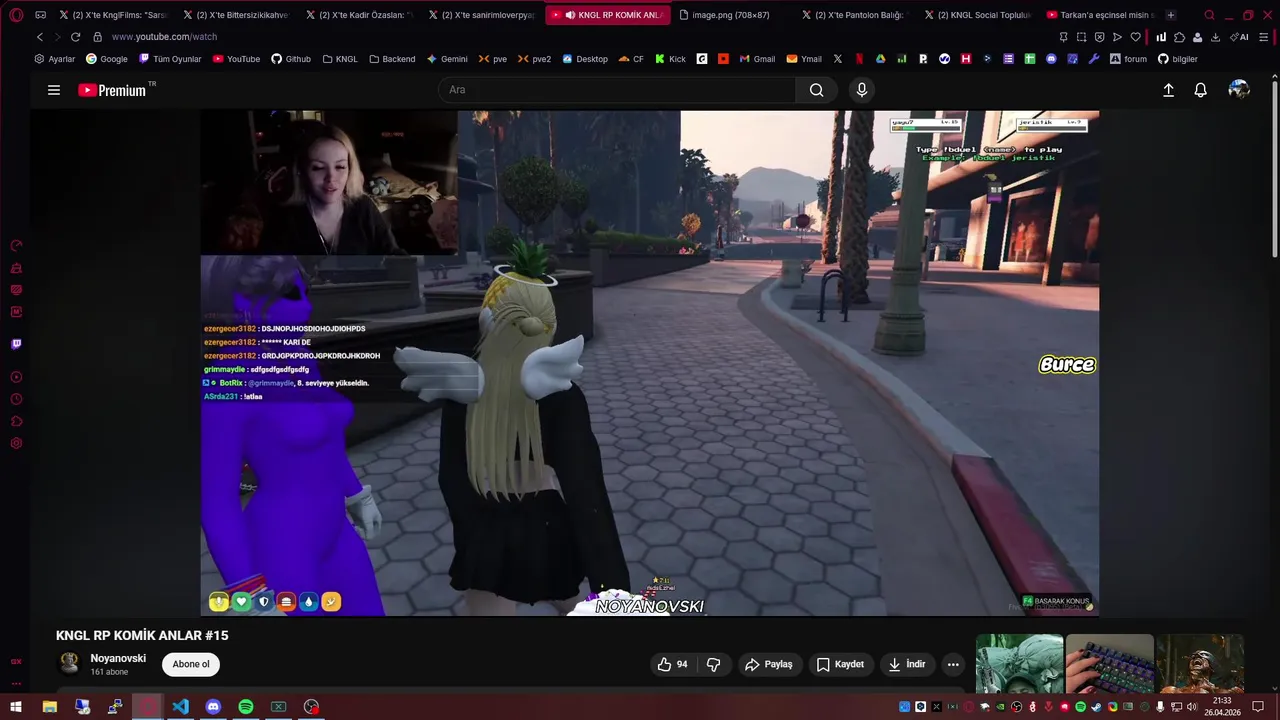
Task: Open the Opera GX main menu logo
Action: [16, 15]
